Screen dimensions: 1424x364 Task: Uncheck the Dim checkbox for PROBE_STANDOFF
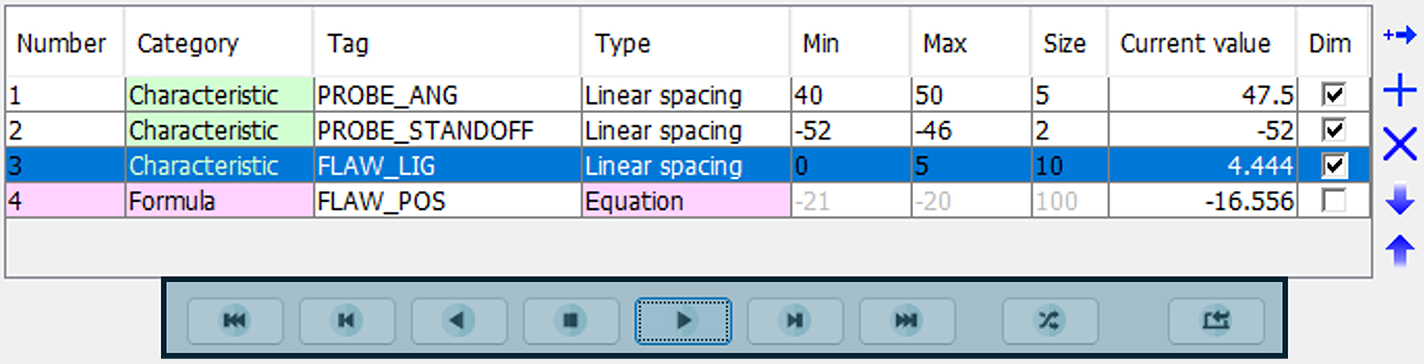coord(1333,130)
